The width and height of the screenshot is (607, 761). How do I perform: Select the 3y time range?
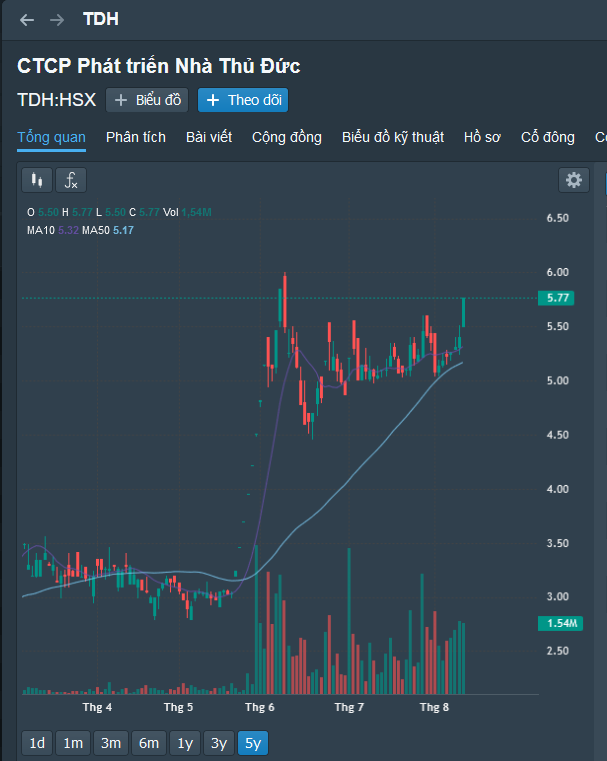point(218,743)
